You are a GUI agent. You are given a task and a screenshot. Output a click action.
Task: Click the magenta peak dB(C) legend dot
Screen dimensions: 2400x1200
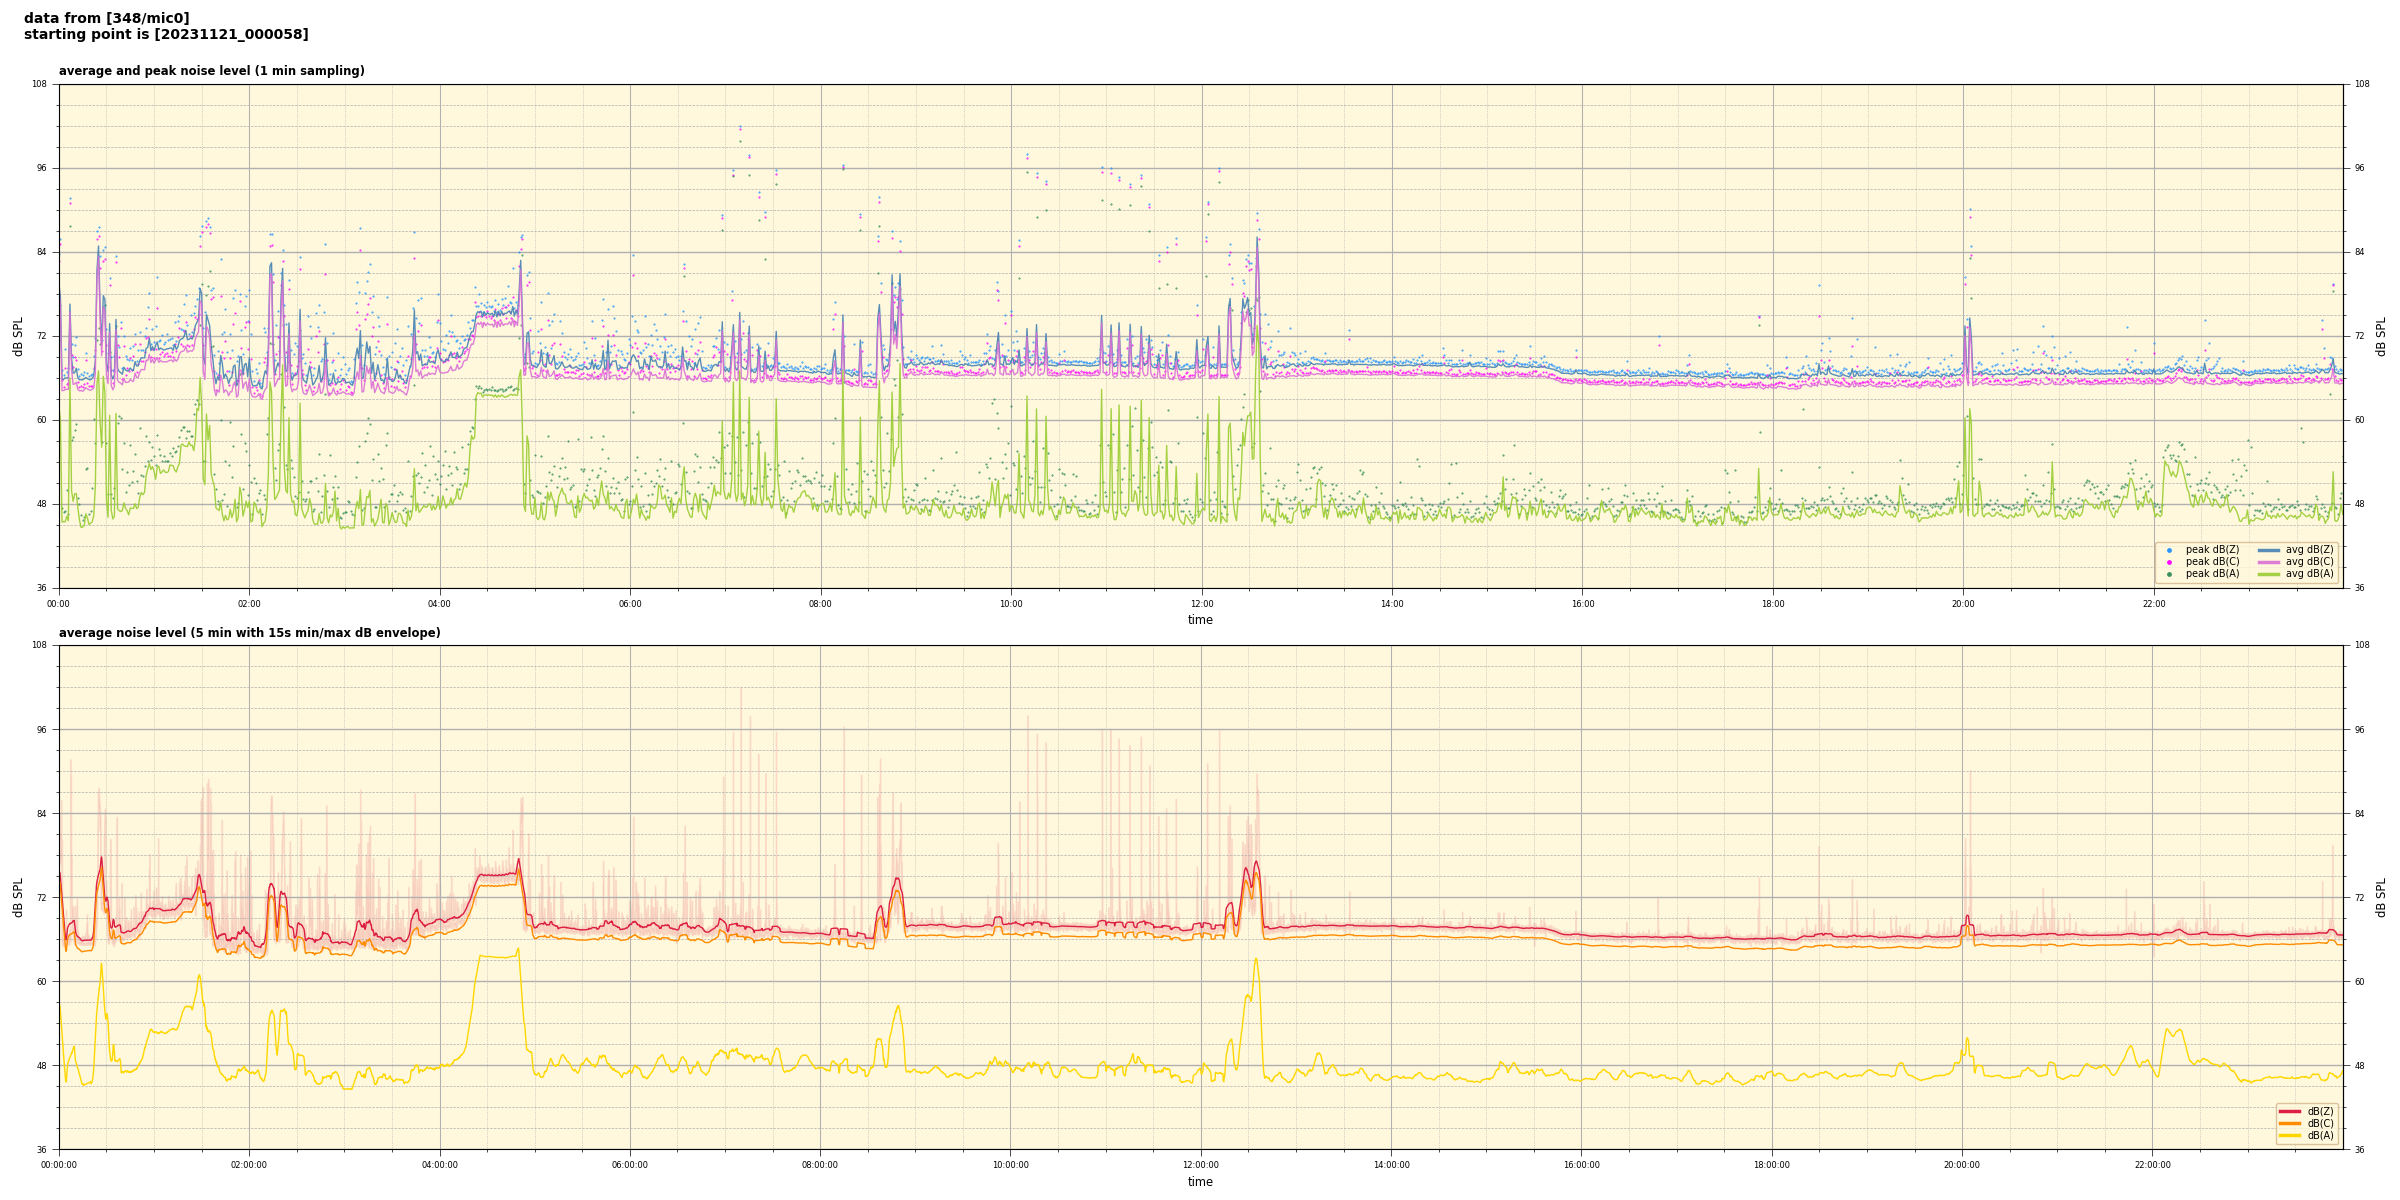(x=2169, y=562)
